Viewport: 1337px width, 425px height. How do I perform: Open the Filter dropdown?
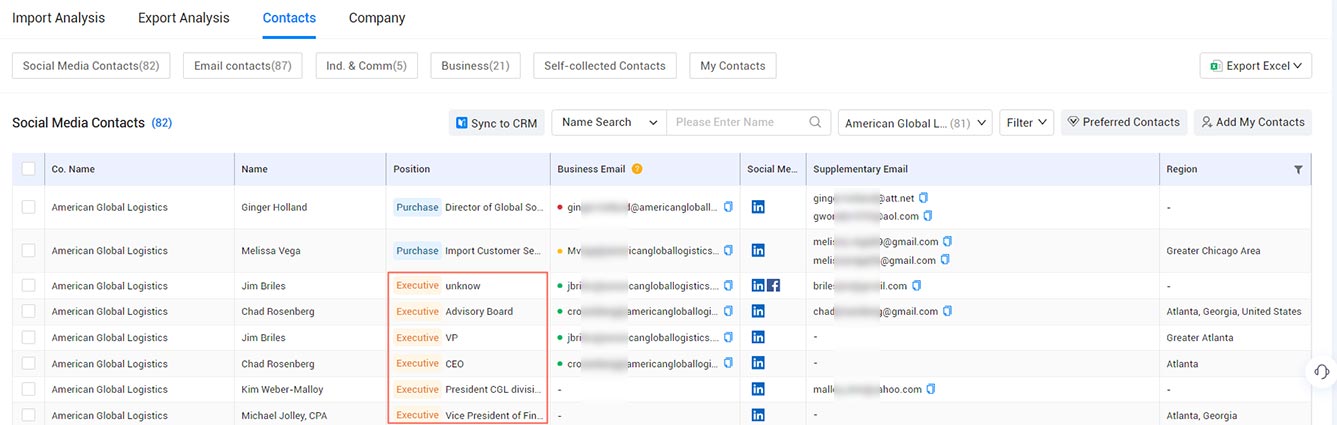pos(1028,123)
